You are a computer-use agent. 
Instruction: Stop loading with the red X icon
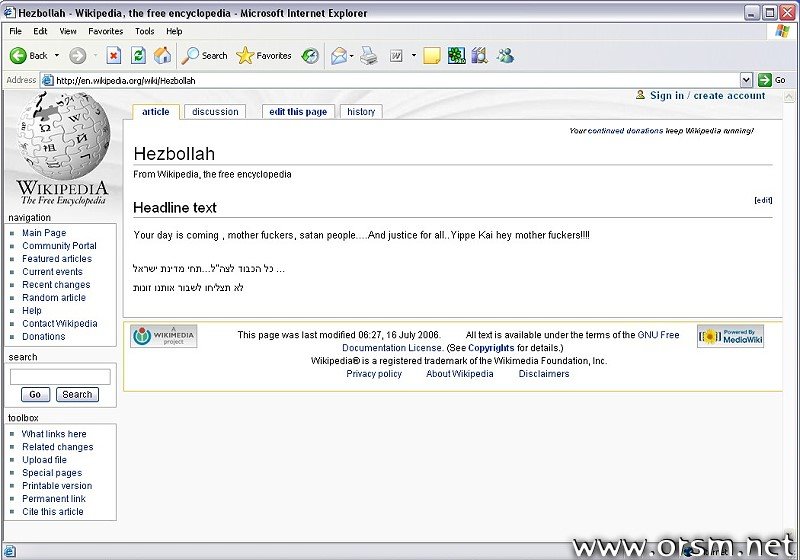[114, 56]
